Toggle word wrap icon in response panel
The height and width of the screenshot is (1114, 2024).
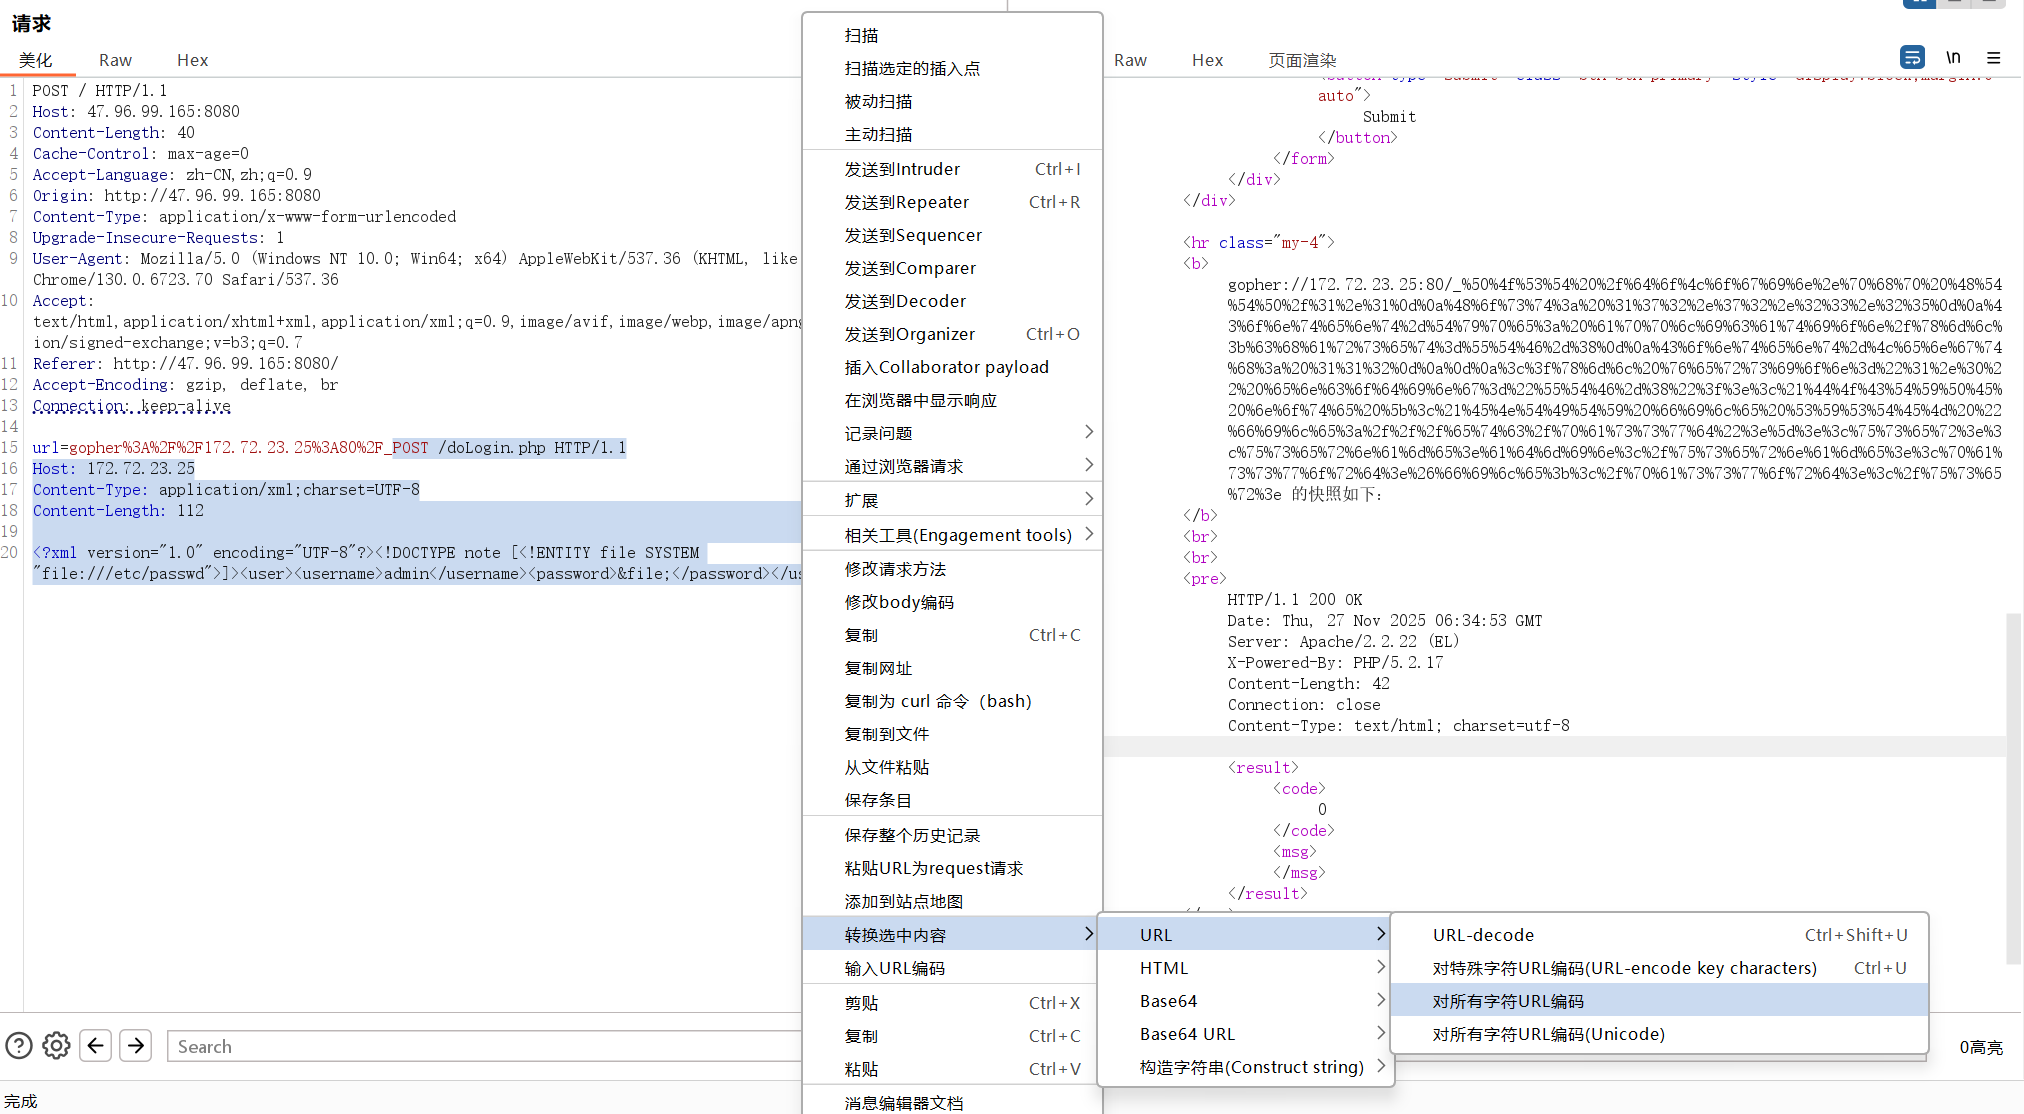point(1911,58)
